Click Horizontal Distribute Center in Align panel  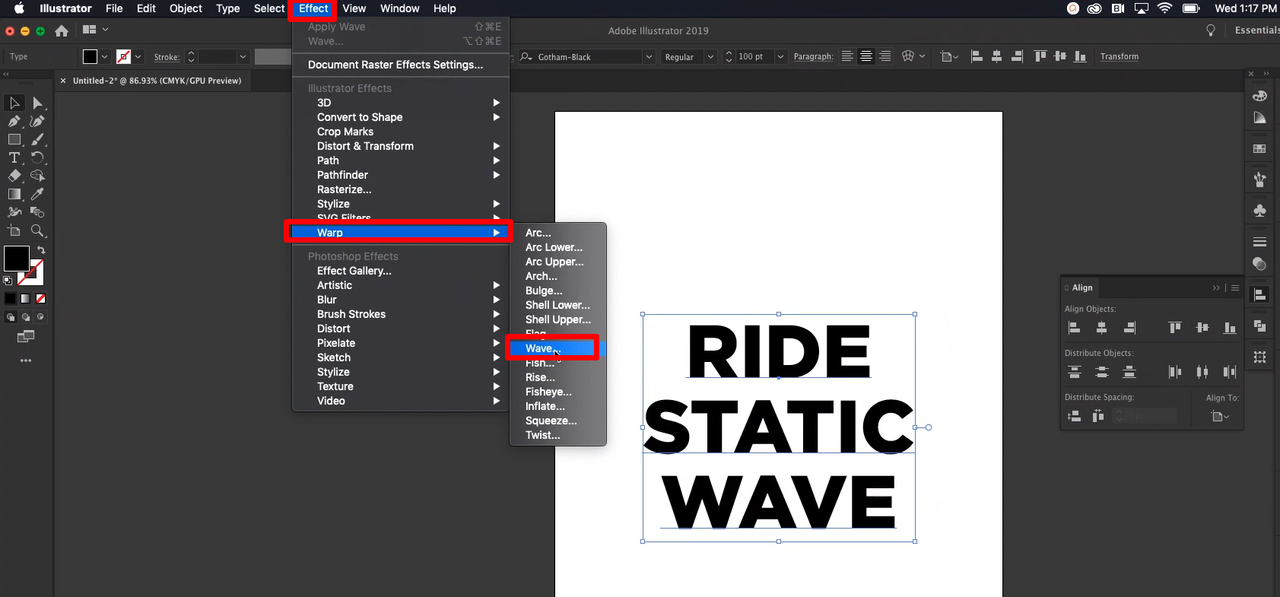click(x=1202, y=372)
